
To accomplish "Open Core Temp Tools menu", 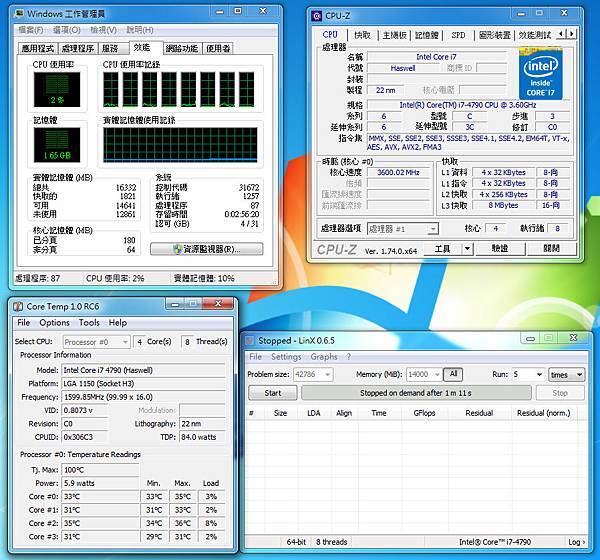I will [x=89, y=323].
